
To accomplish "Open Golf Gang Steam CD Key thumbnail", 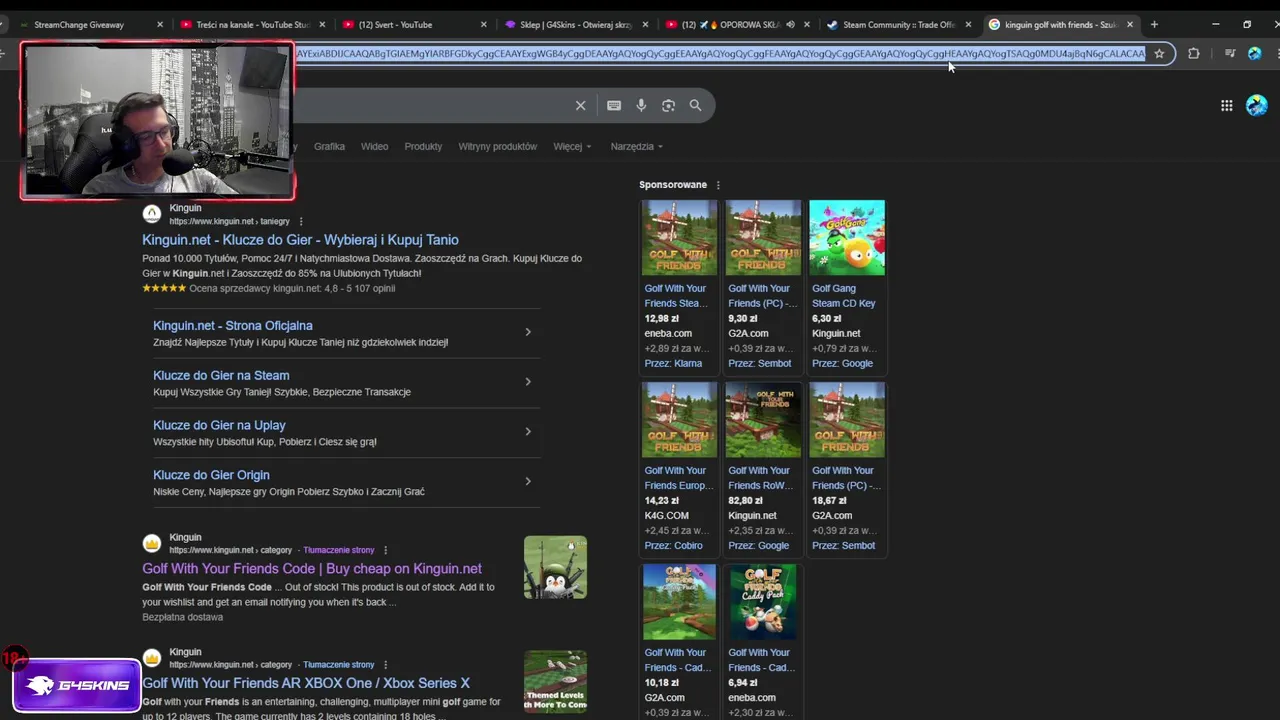I will click(847, 238).
